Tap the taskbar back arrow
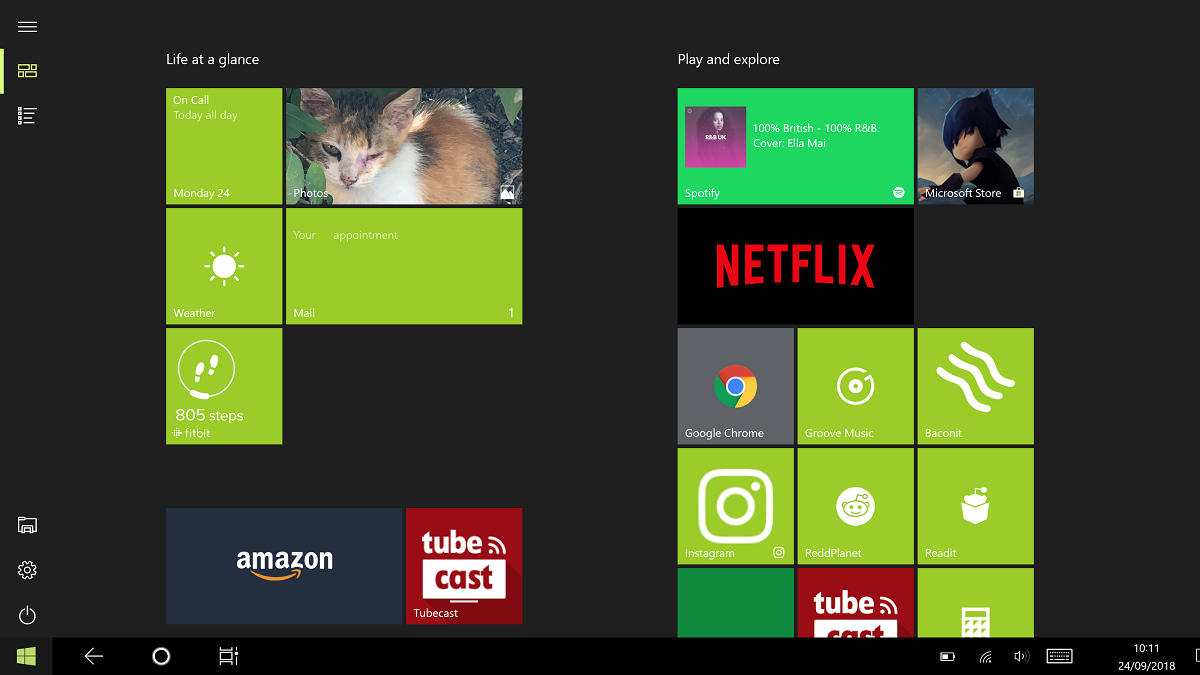The height and width of the screenshot is (675, 1200). tap(94, 656)
